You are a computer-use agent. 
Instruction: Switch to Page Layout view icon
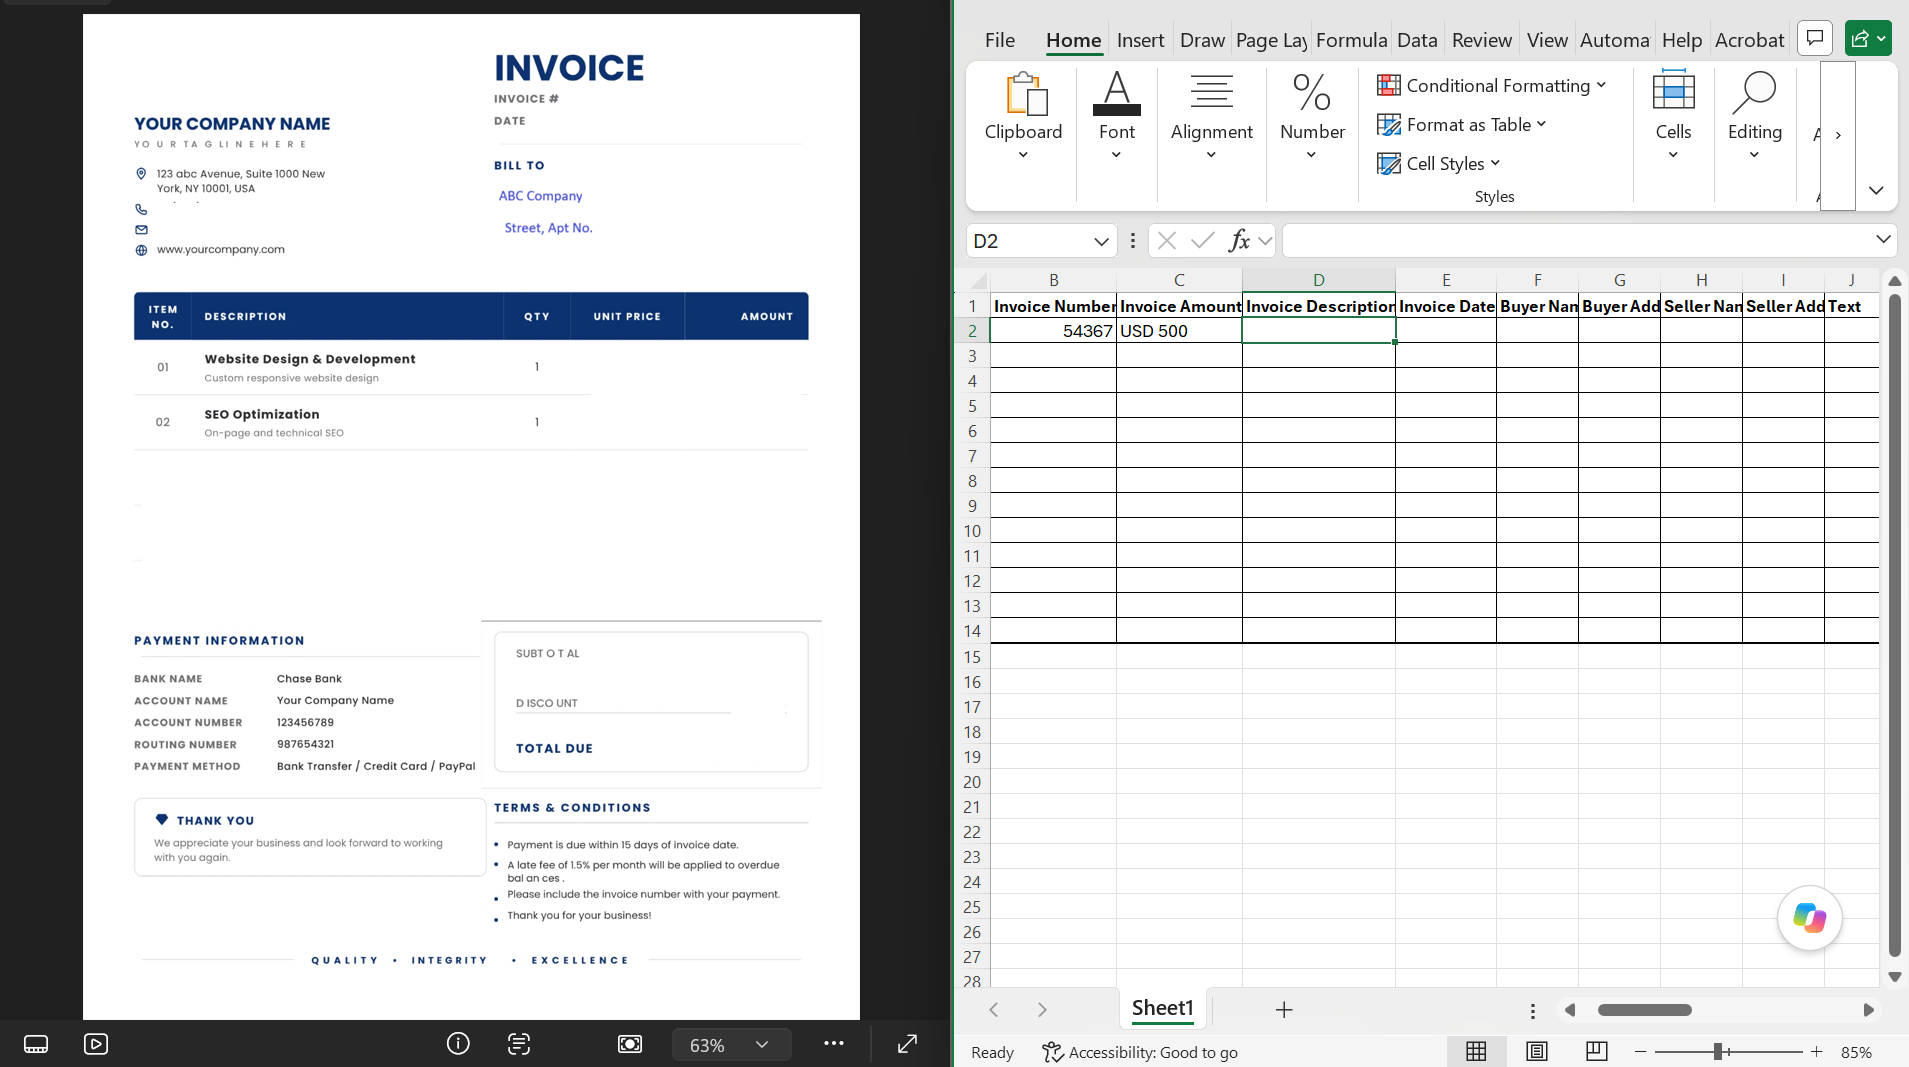pyautogui.click(x=1536, y=1051)
